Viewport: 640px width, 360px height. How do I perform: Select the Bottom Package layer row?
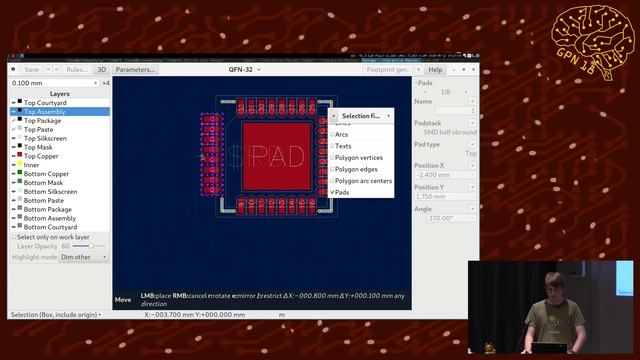point(60,209)
